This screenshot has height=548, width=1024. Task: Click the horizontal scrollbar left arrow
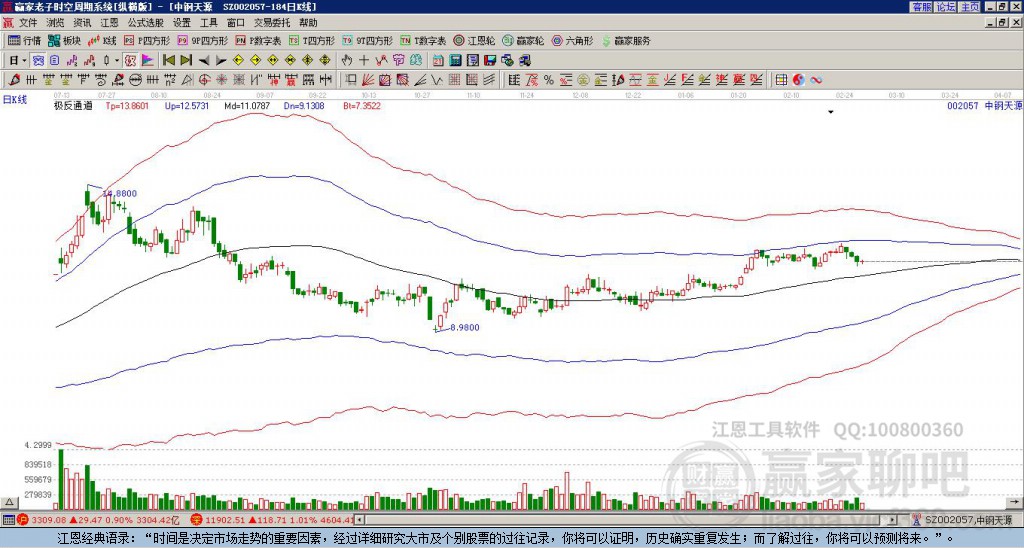360,520
